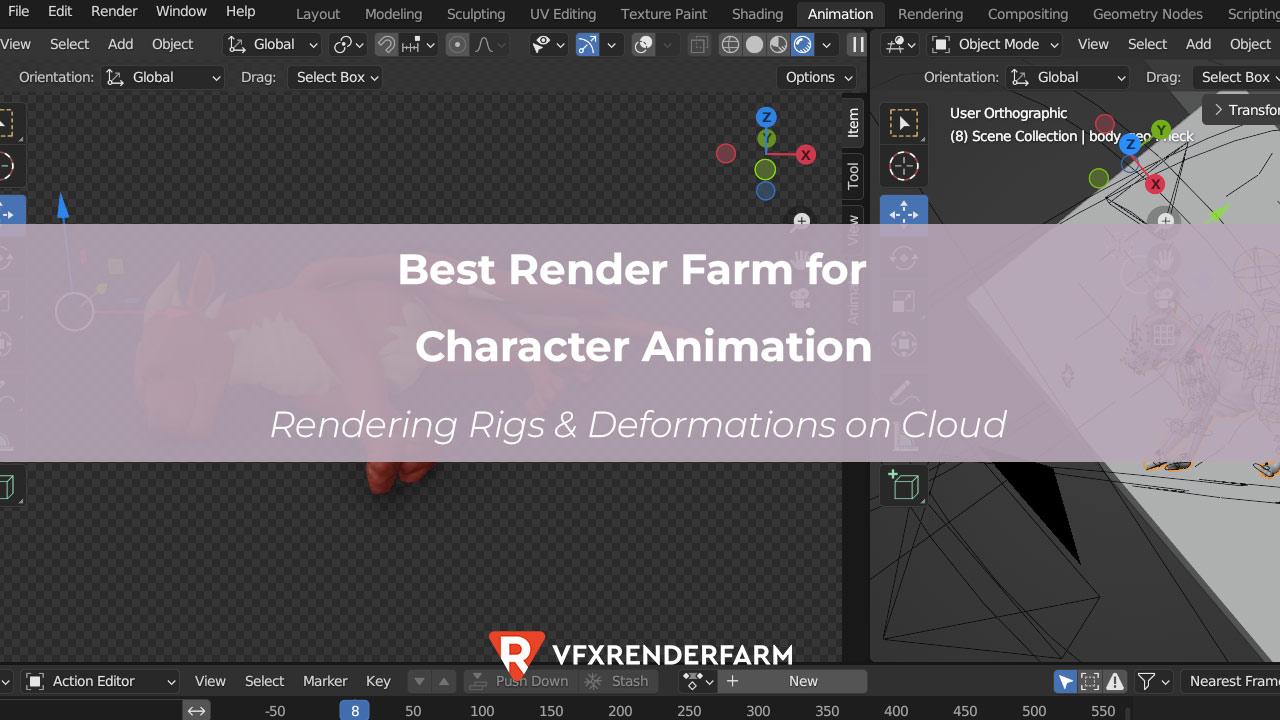Switch to rendered shading mode
Screen dimensions: 1280x720
pos(802,44)
